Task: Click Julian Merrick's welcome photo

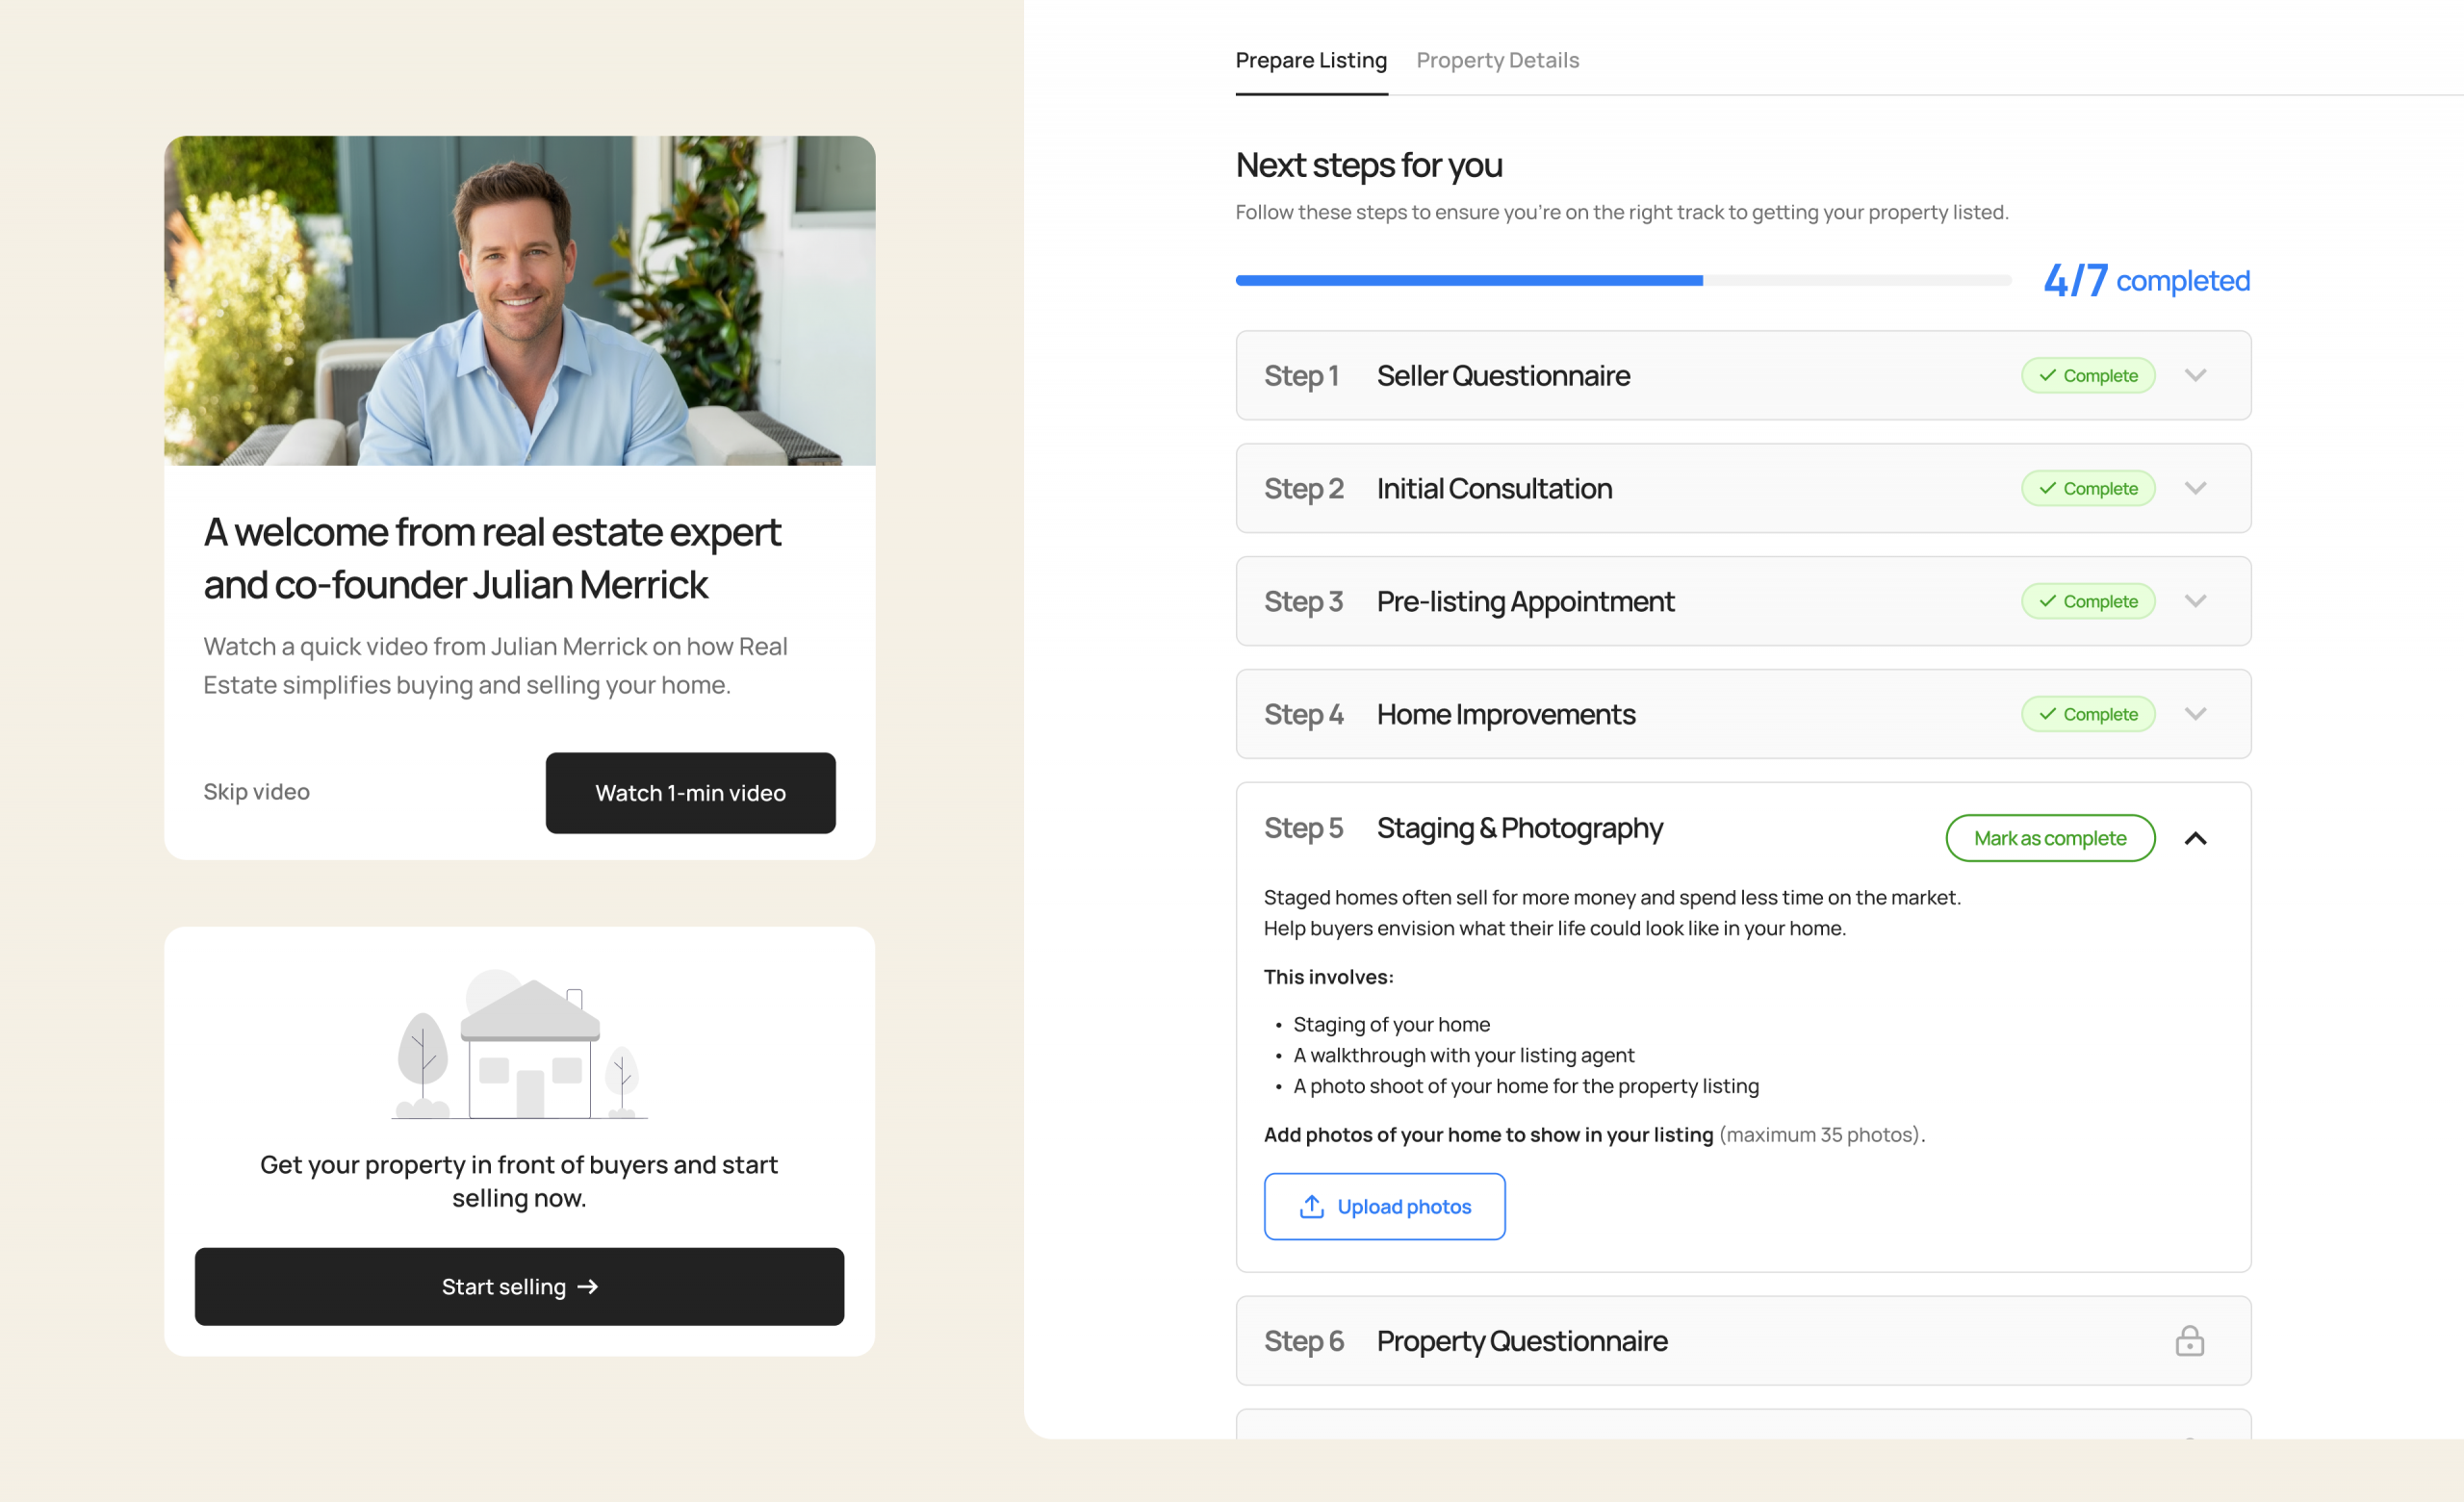Action: point(519,300)
